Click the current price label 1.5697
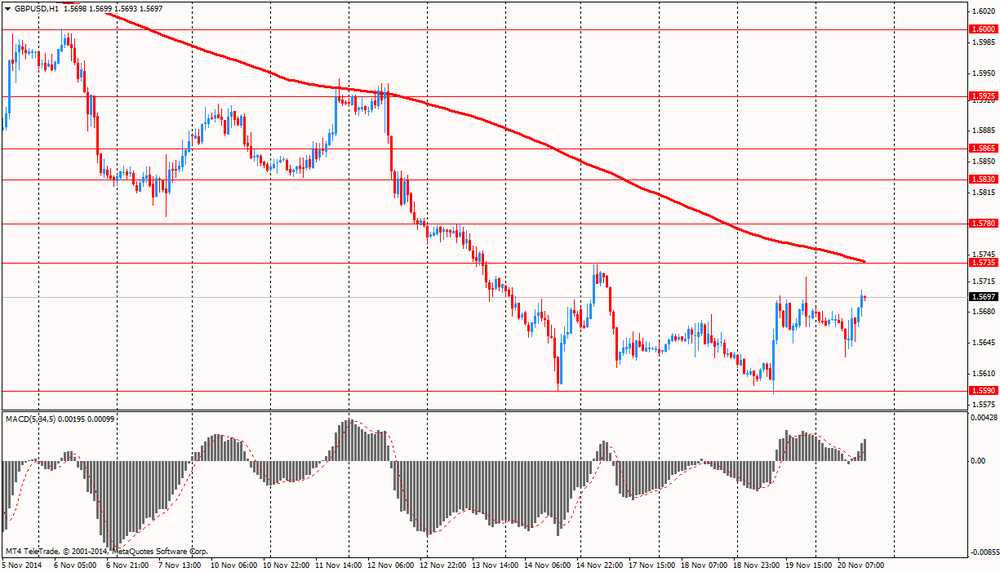Screen dimensions: 1000x572 pos(983,297)
